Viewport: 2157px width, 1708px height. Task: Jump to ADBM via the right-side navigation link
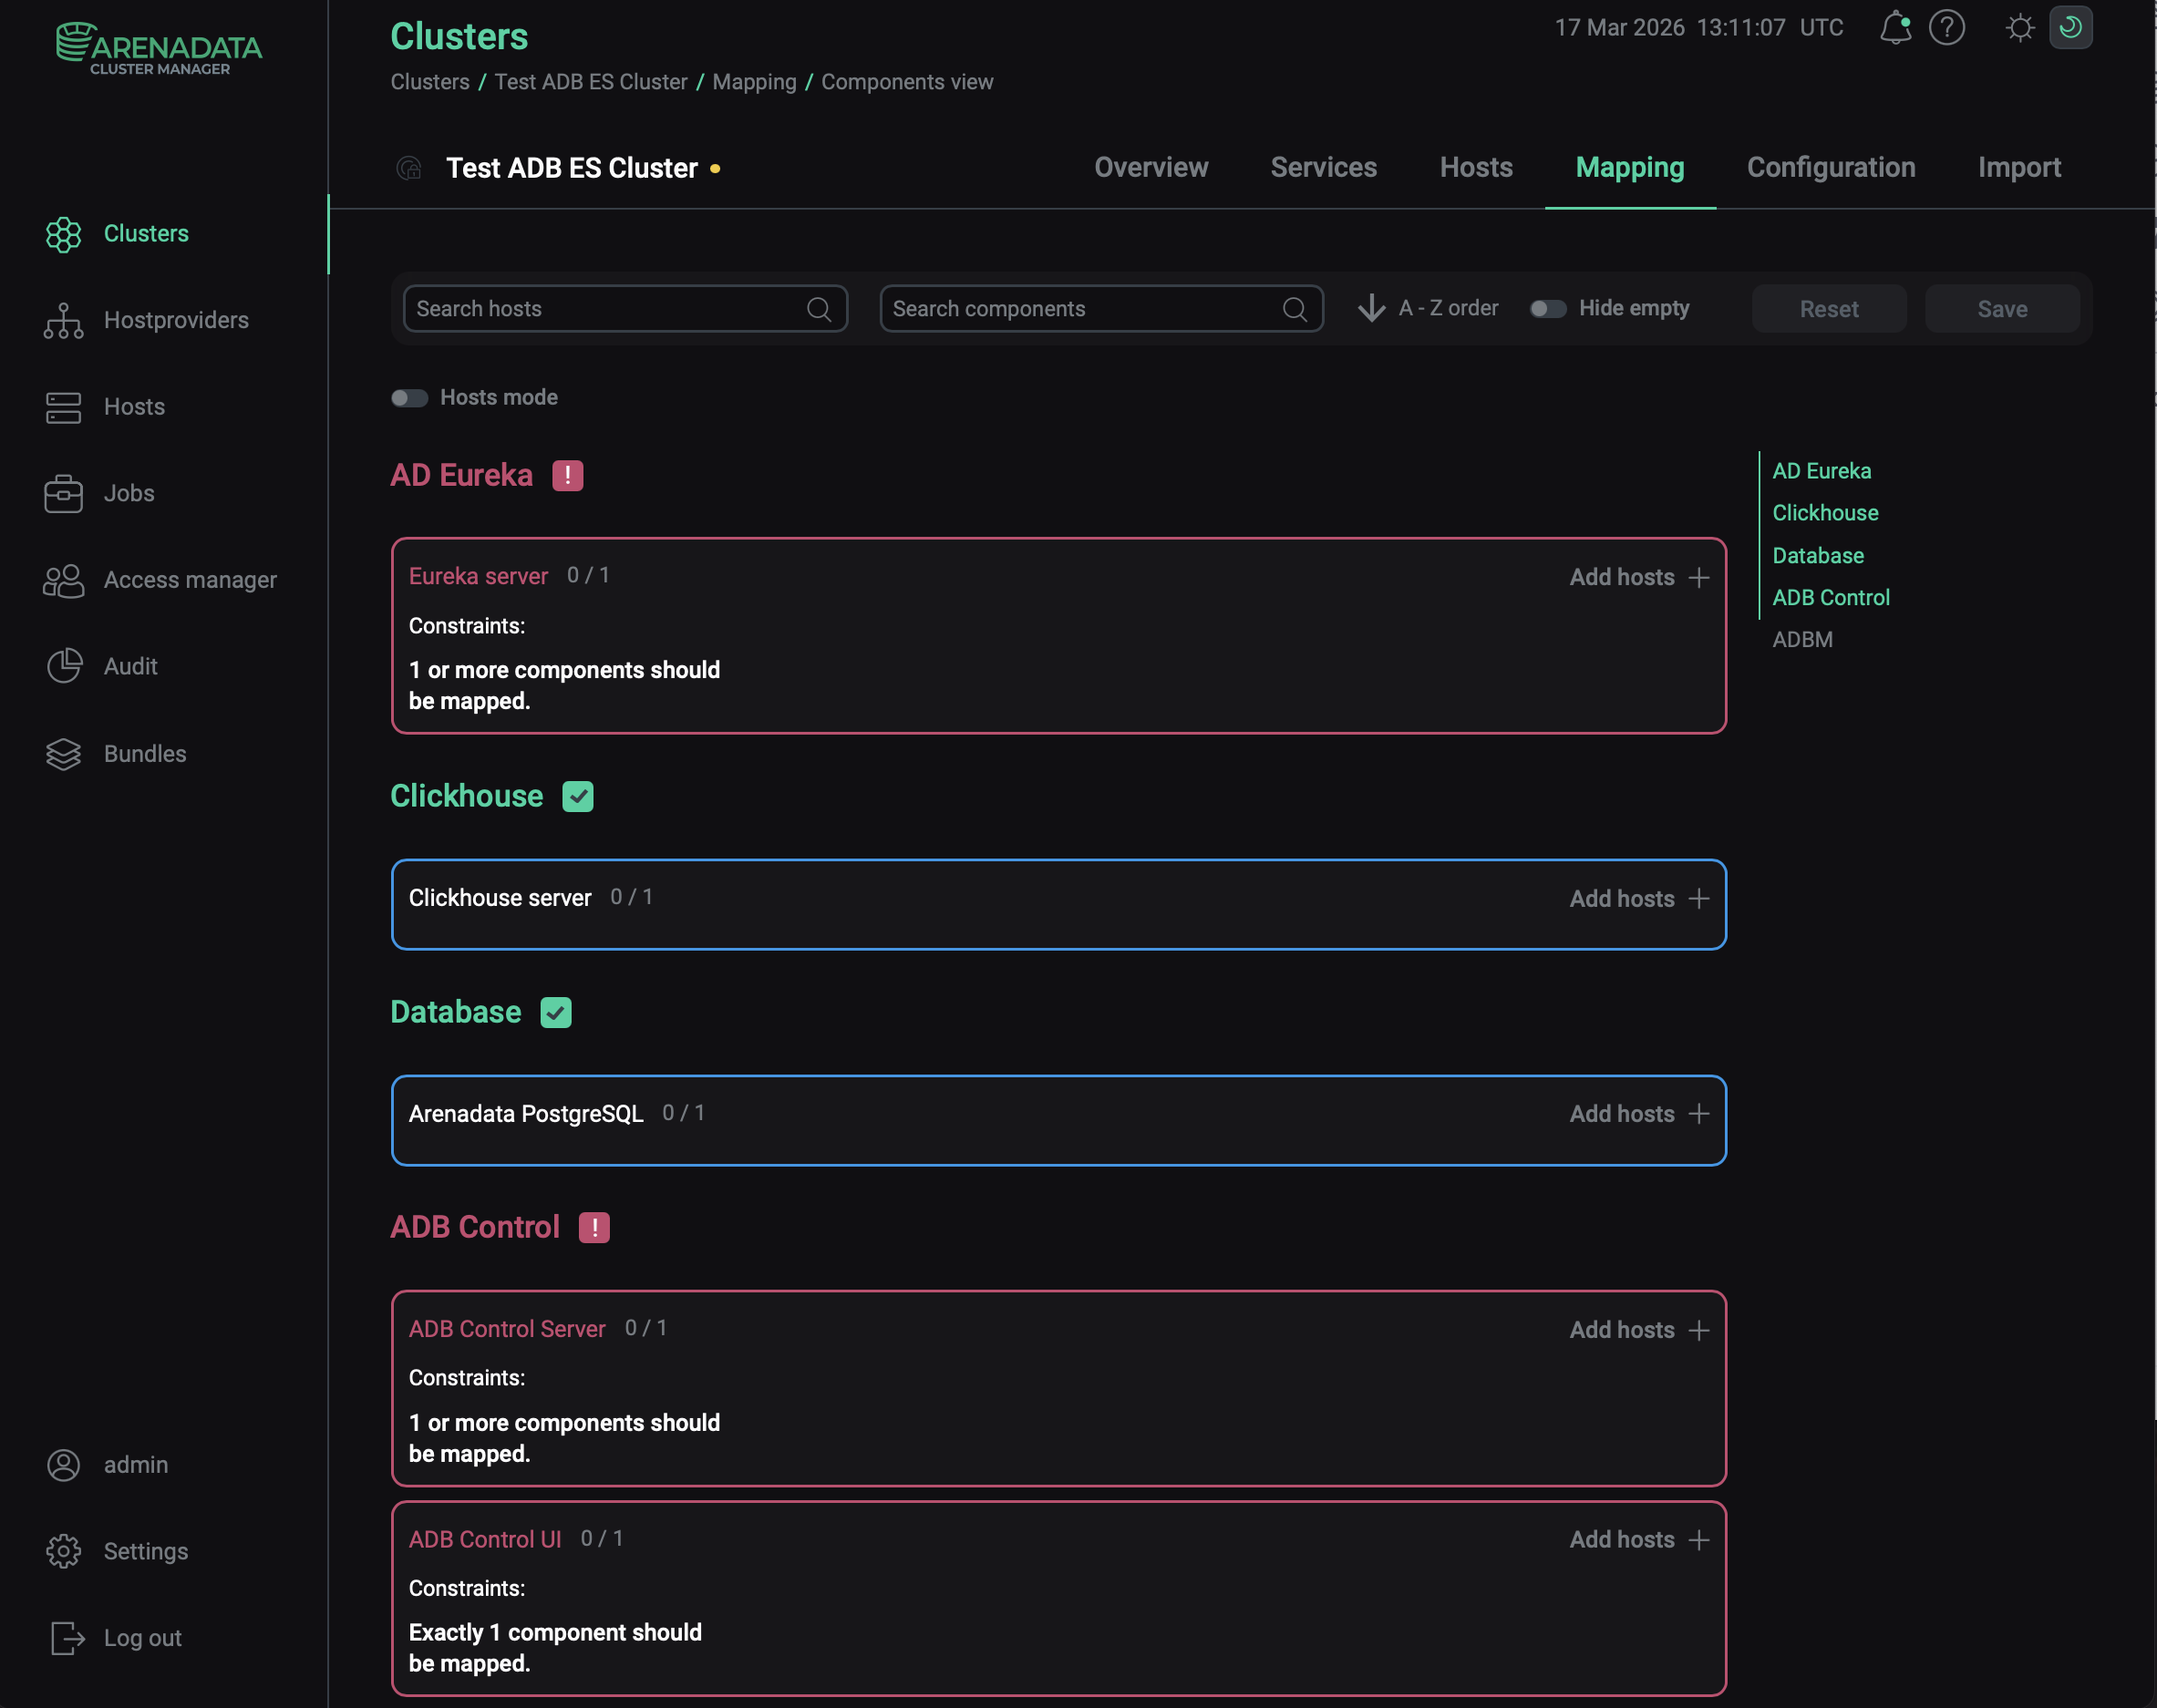(x=1801, y=639)
